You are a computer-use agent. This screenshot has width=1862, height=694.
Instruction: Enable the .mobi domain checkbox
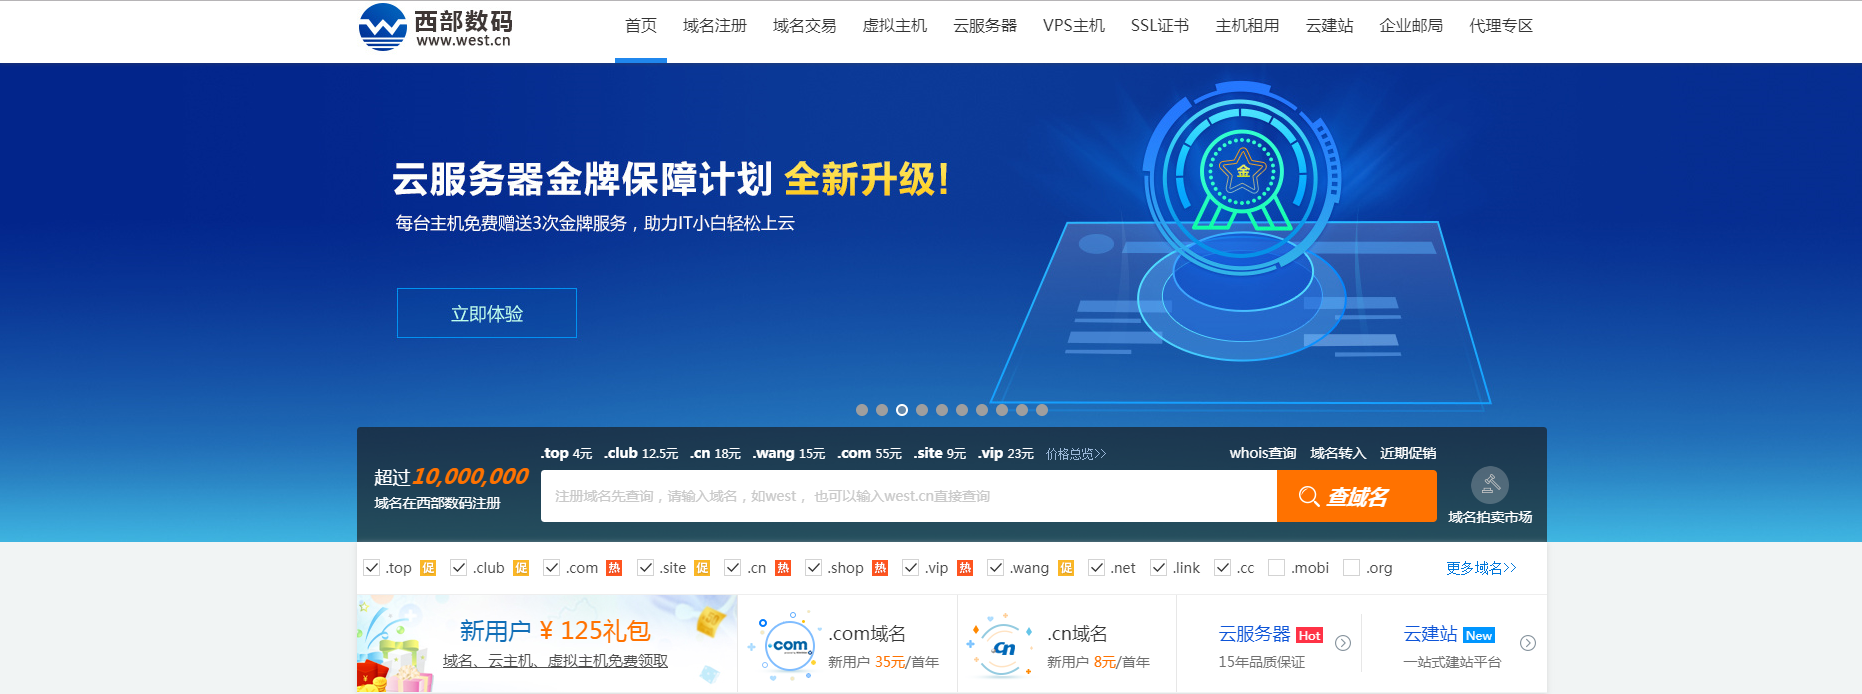click(x=1277, y=568)
